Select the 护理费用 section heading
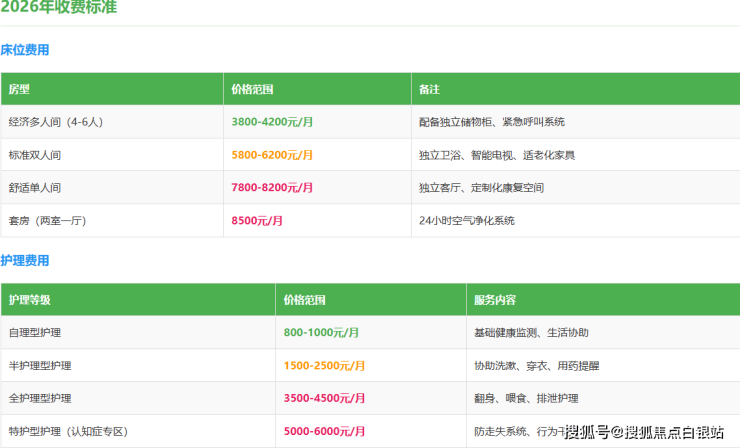Screen dimensions: 740x448 click(x=25, y=260)
